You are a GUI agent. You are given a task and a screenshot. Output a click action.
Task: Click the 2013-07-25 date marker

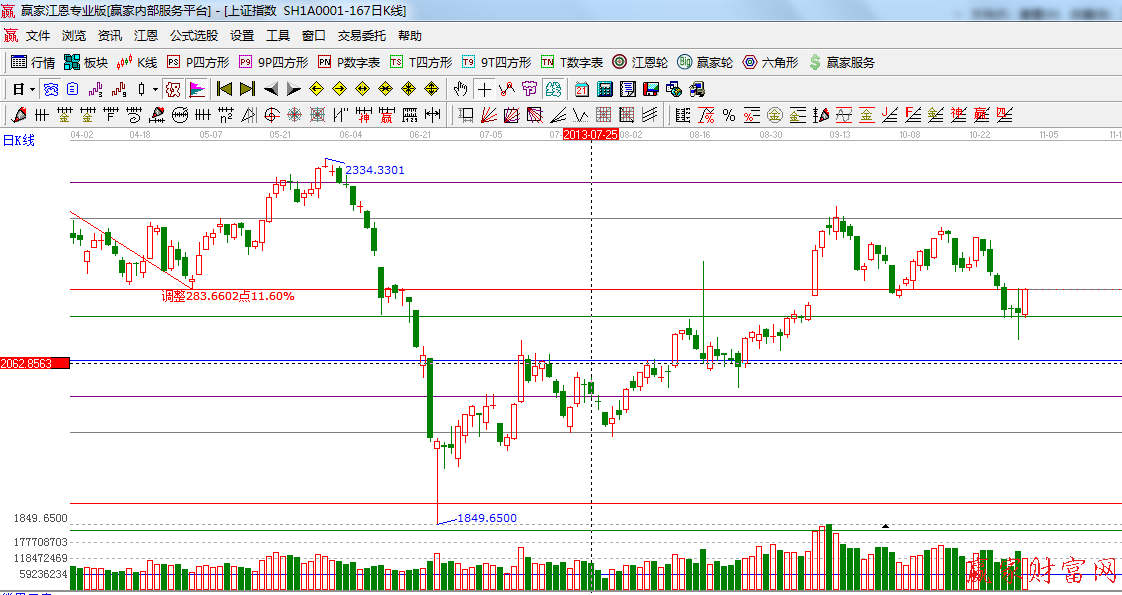click(x=590, y=133)
